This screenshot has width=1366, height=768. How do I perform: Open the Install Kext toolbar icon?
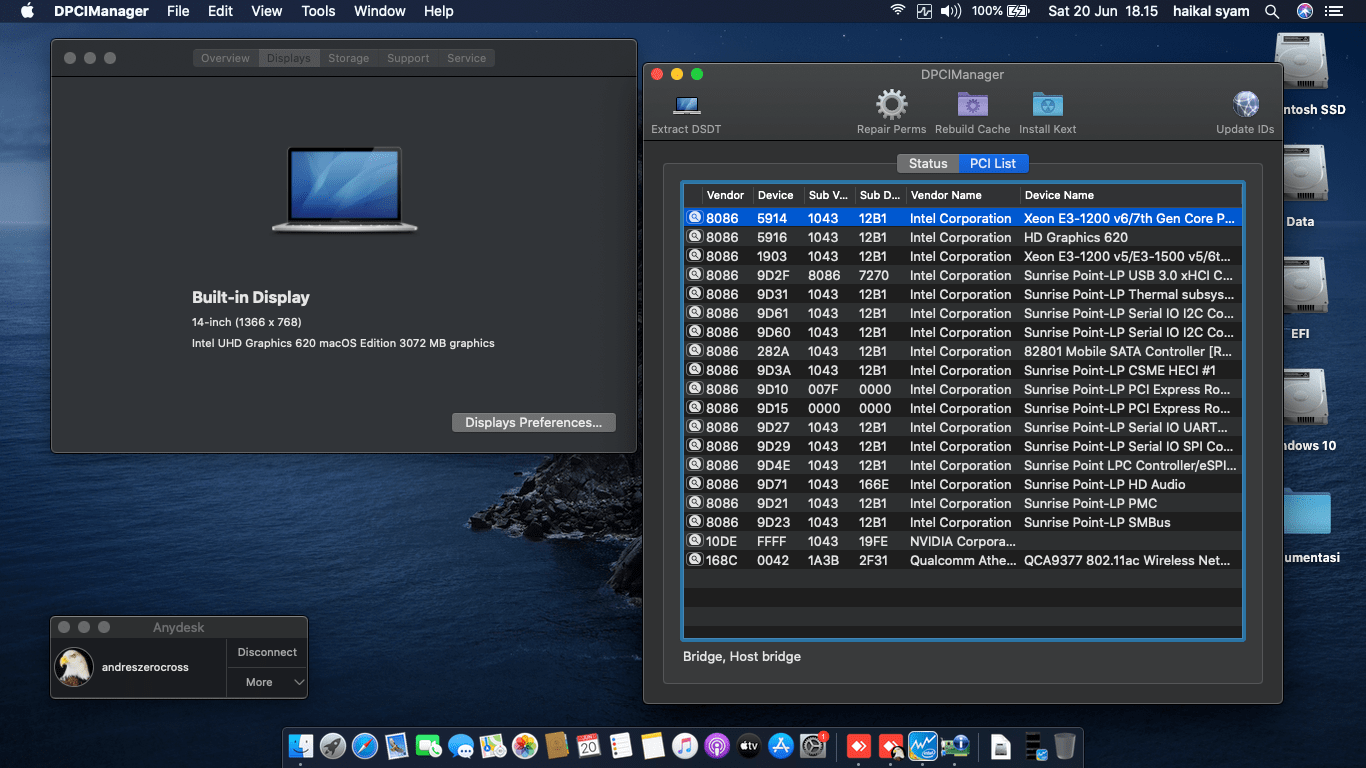(1047, 105)
